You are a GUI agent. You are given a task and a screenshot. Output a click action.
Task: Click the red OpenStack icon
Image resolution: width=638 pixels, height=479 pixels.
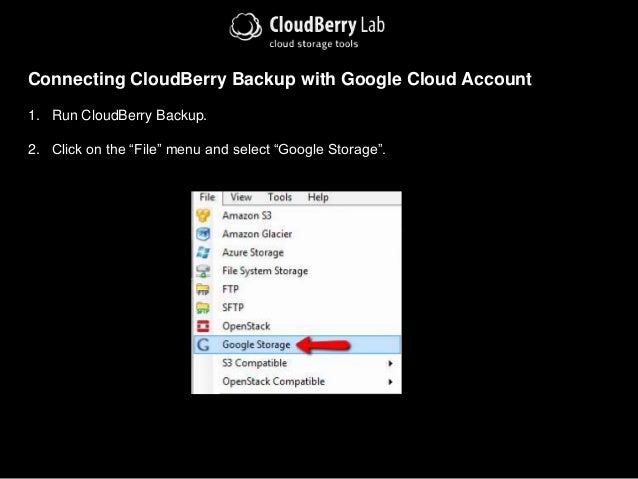tap(203, 326)
